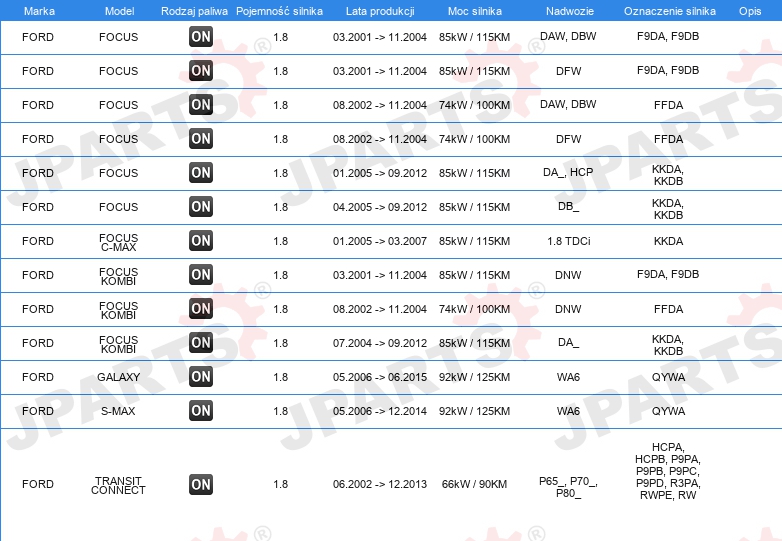Image resolution: width=782 pixels, height=541 pixels.
Task: Select ON icon in FOCUS KOMBI row dated 07.2004
Action: point(201,343)
